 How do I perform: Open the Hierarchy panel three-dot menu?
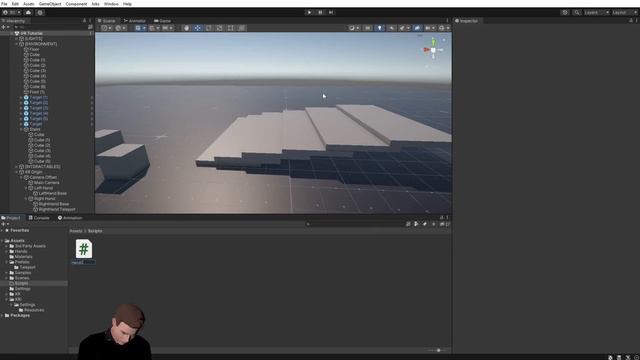90,20
